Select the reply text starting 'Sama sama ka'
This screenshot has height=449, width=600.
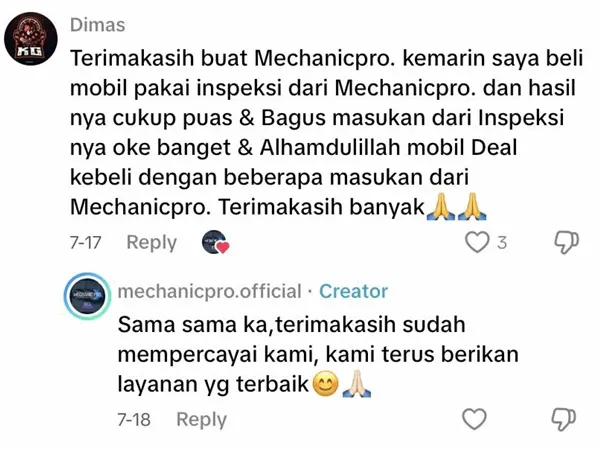pos(318,354)
